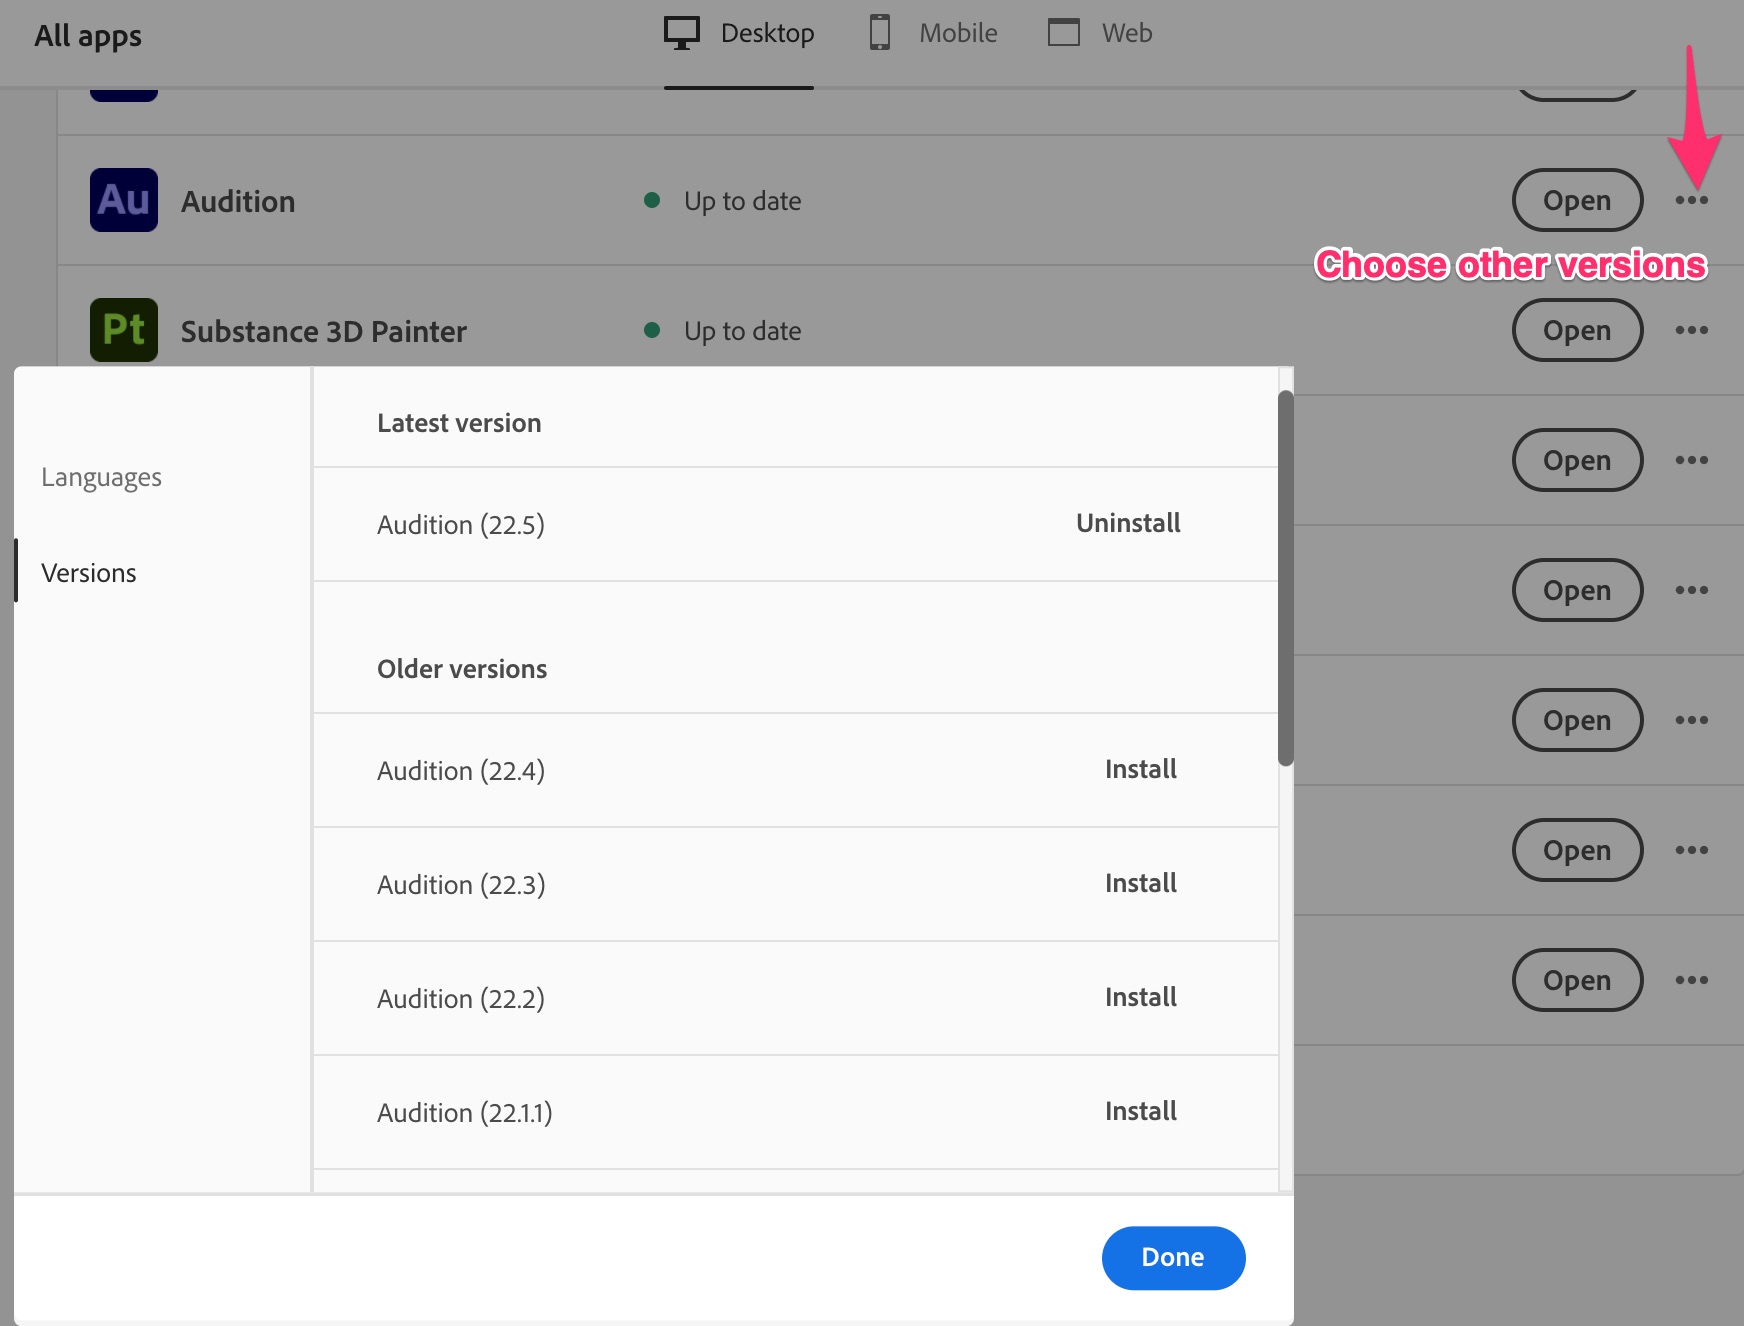Click the Audition app icon
This screenshot has height=1326, width=1744.
pos(123,200)
